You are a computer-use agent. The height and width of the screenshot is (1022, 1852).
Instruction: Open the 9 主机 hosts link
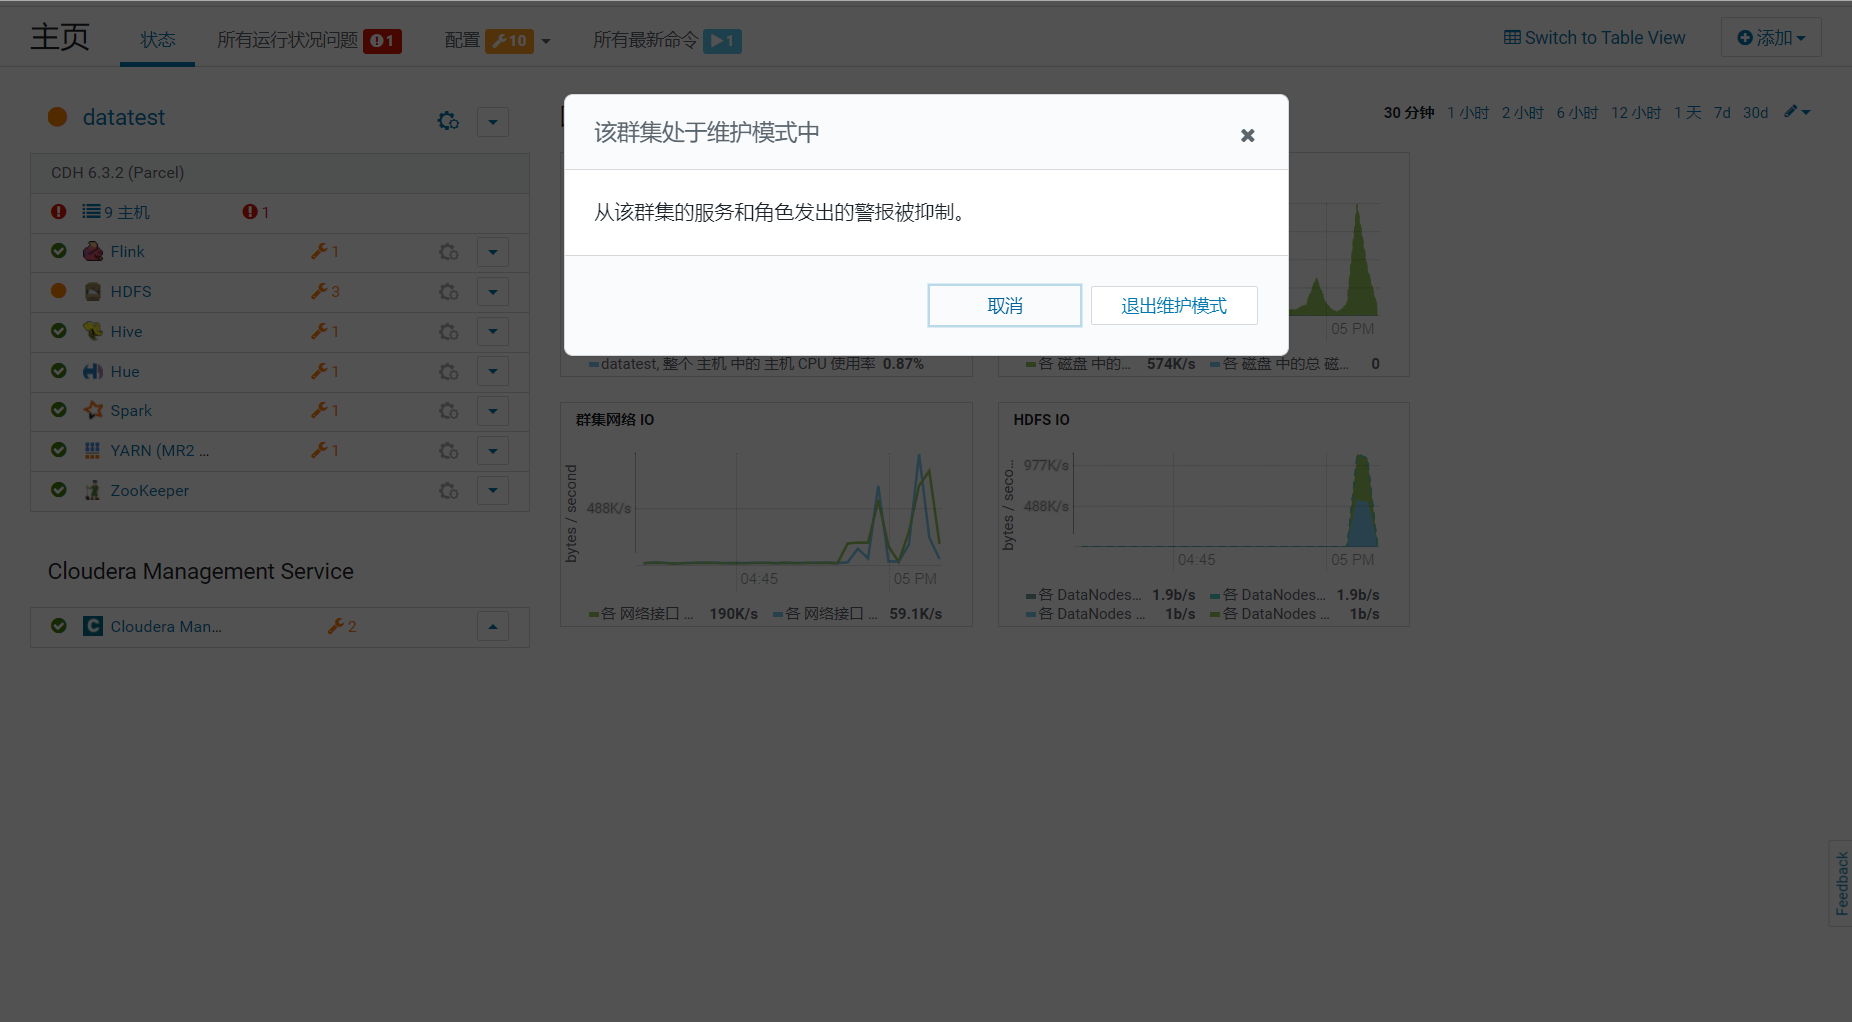(x=116, y=212)
